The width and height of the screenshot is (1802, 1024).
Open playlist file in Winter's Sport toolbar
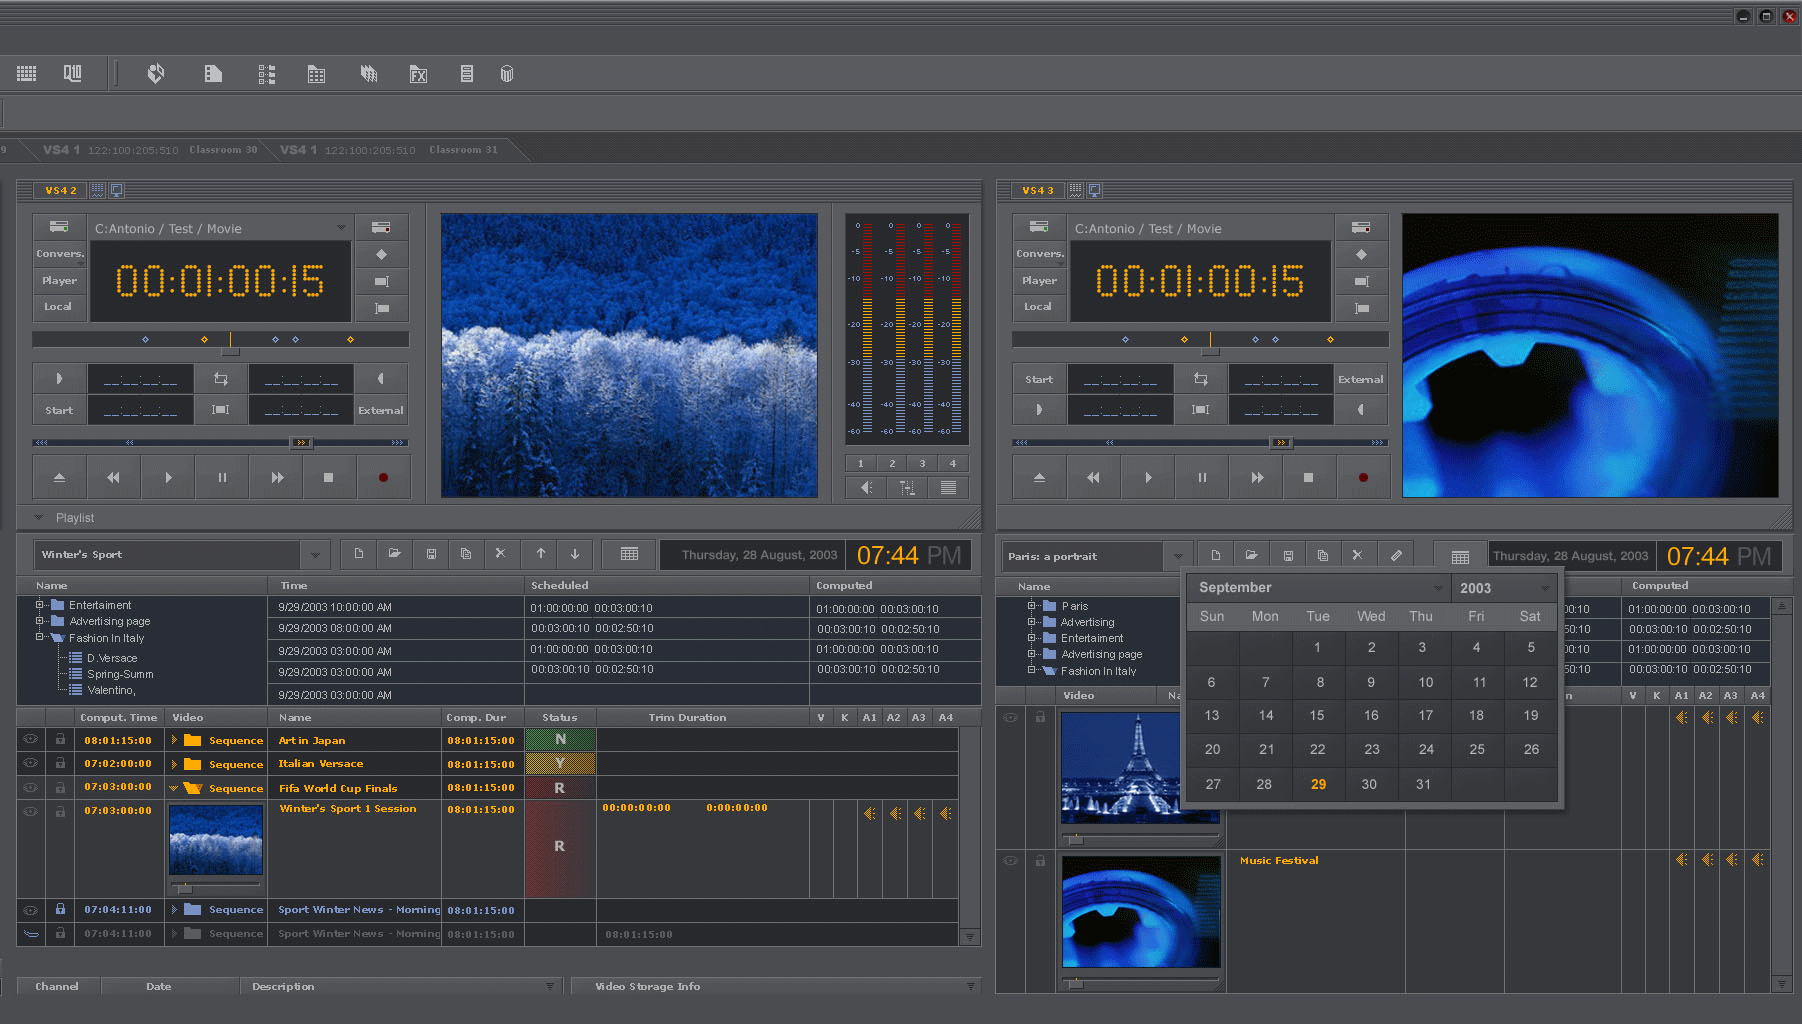pyautogui.click(x=395, y=553)
